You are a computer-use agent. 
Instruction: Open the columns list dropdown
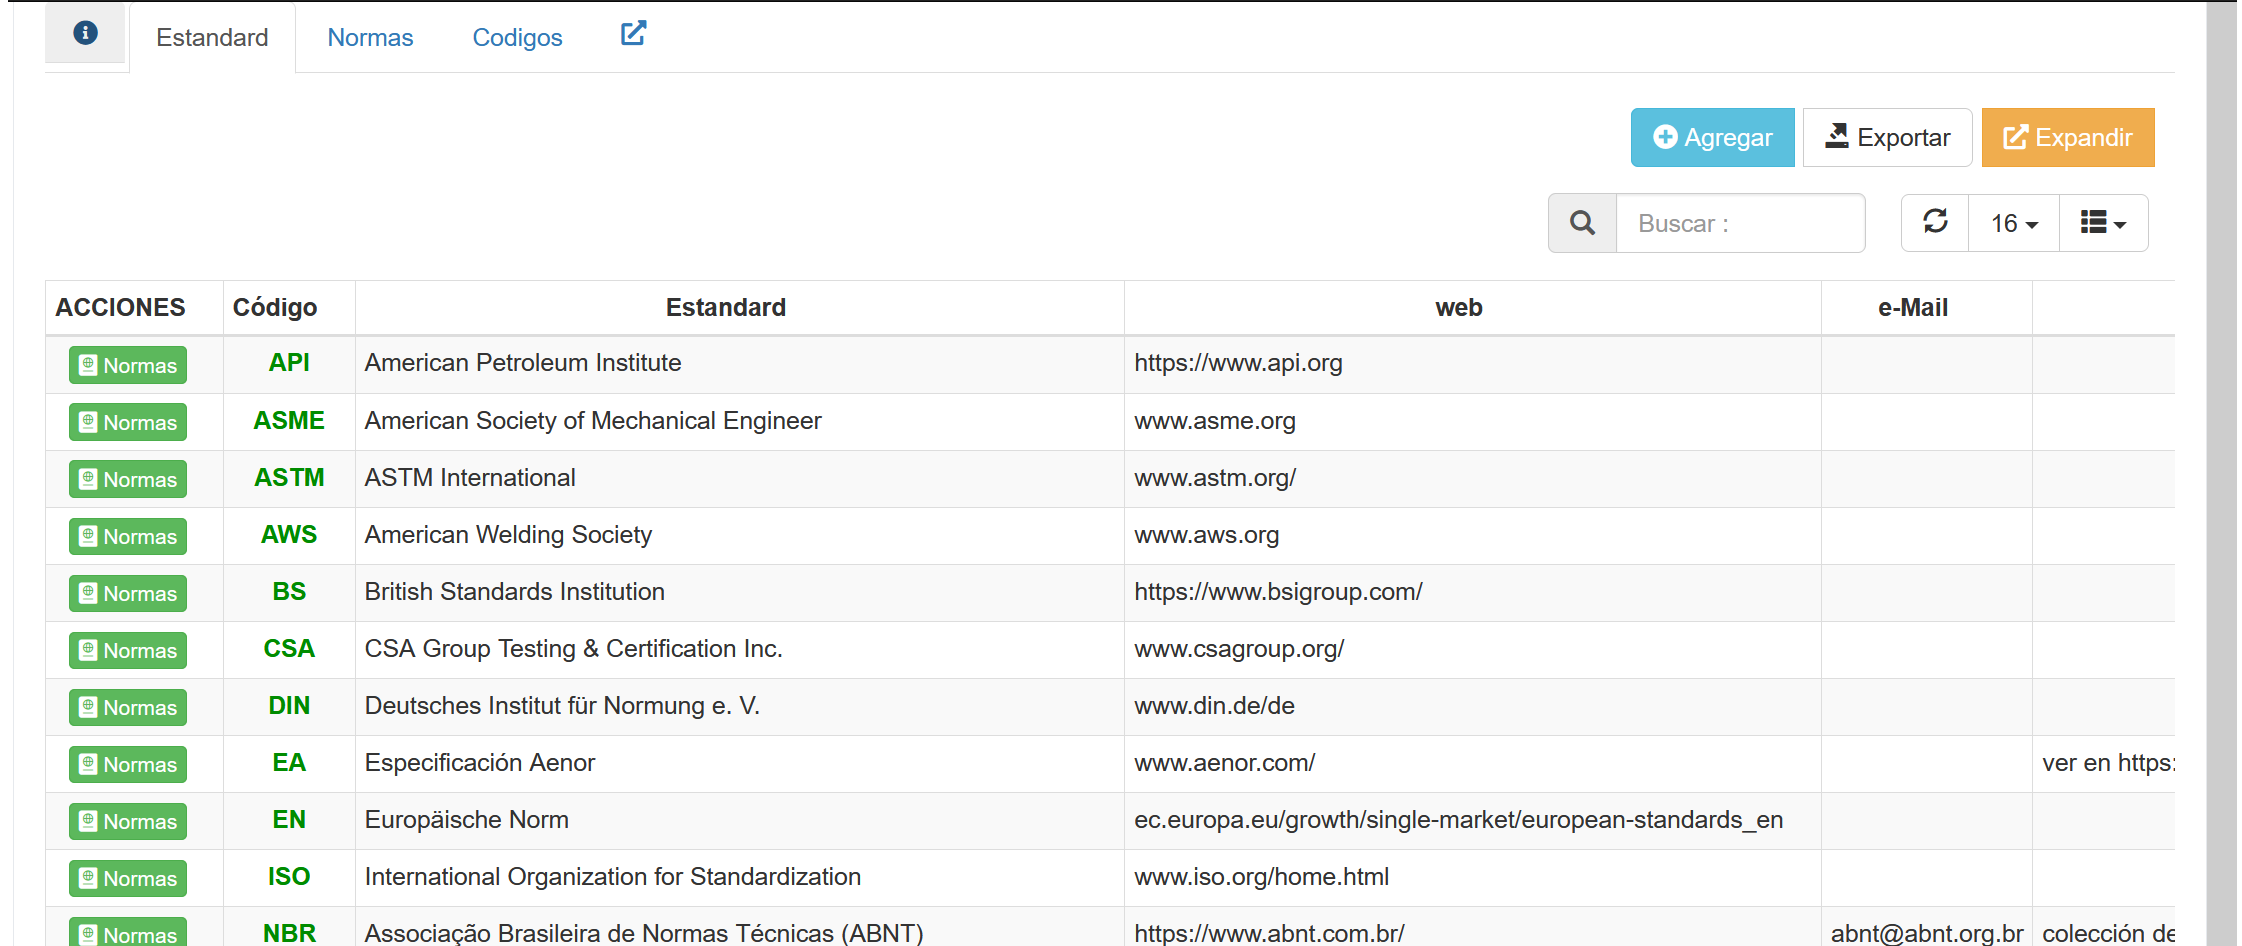[x=2102, y=223]
